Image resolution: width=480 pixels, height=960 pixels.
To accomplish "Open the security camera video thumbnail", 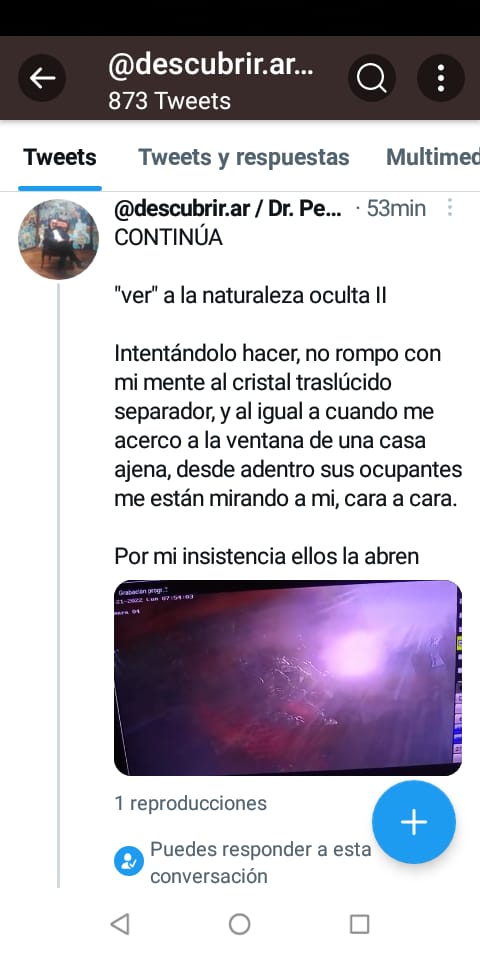I will click(x=288, y=678).
